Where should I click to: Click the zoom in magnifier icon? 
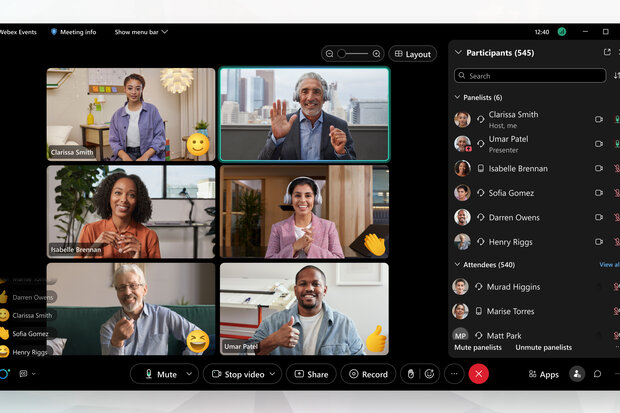[376, 53]
